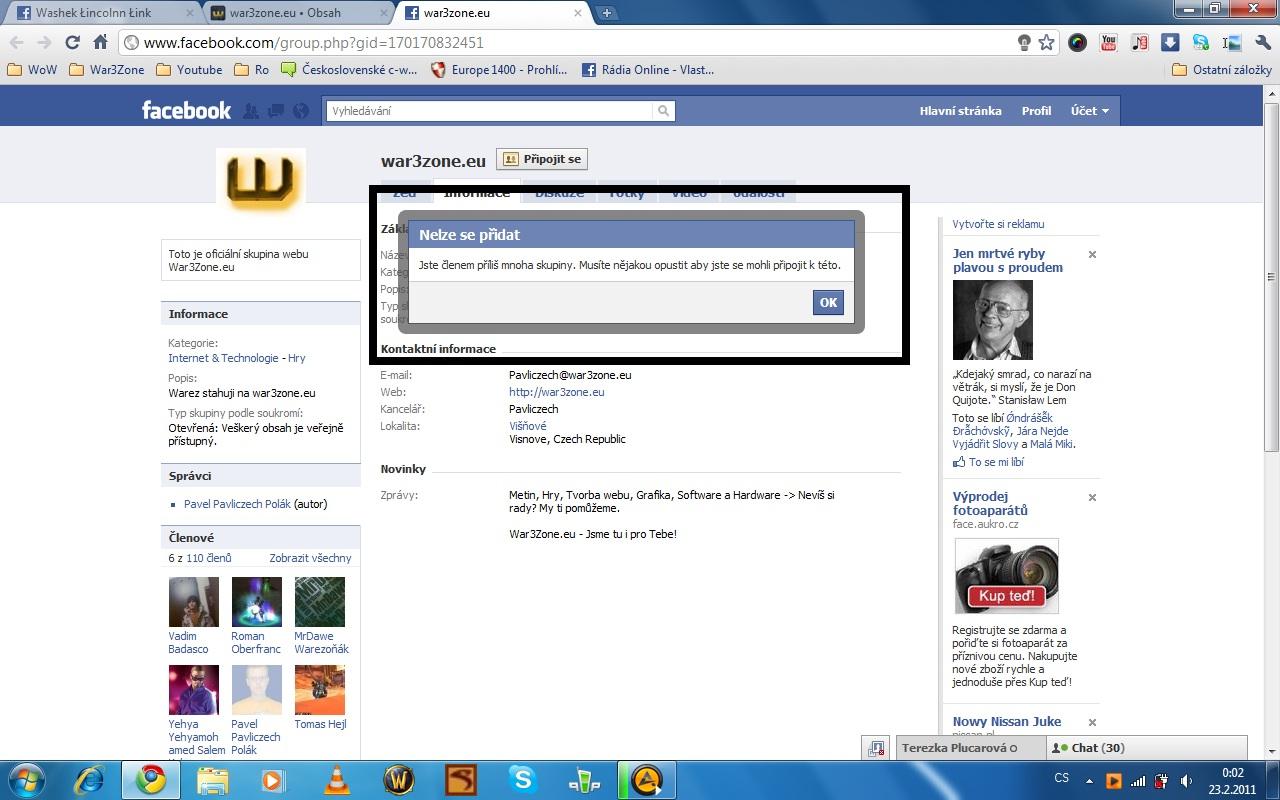Open the Profil link in the header

click(1036, 111)
